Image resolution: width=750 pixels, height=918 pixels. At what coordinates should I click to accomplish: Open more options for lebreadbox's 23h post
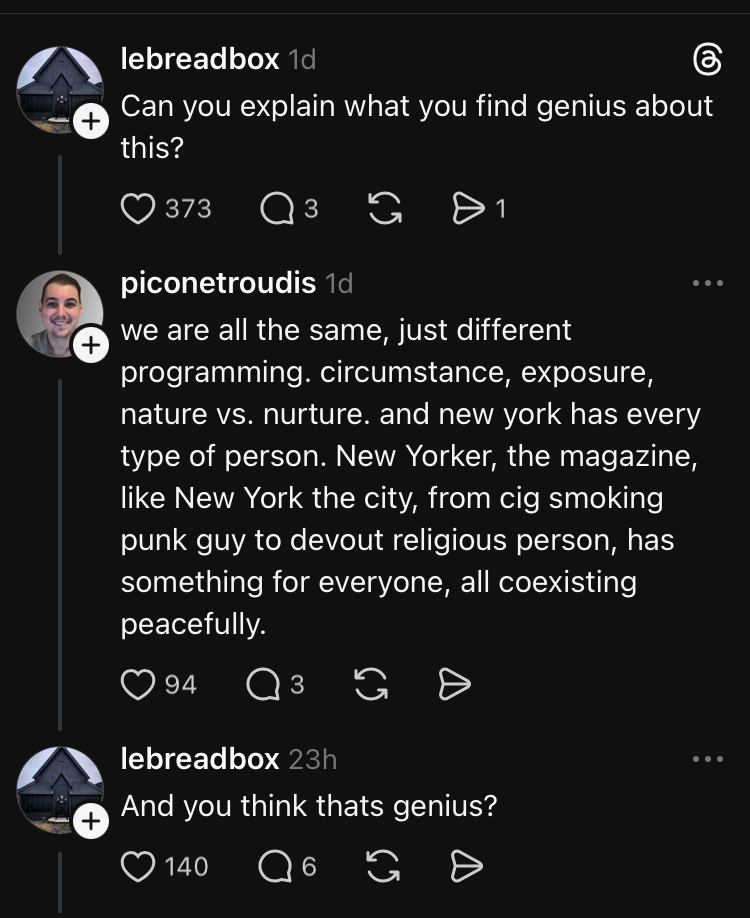point(707,760)
